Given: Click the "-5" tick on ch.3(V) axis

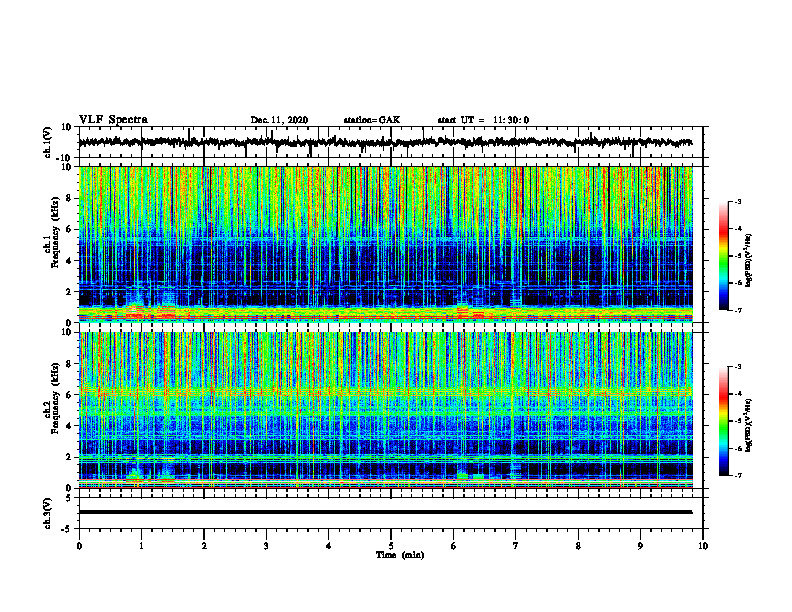Looking at the screenshot, I should point(68,529).
